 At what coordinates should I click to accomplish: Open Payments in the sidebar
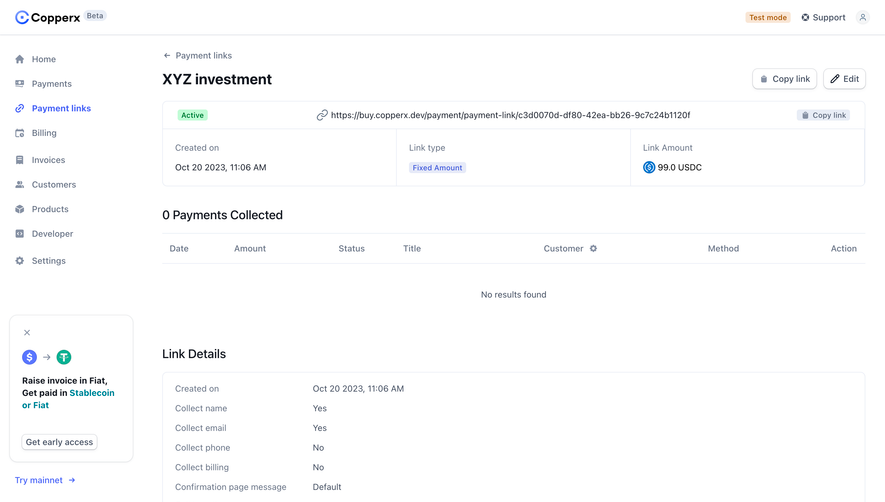tap(51, 84)
